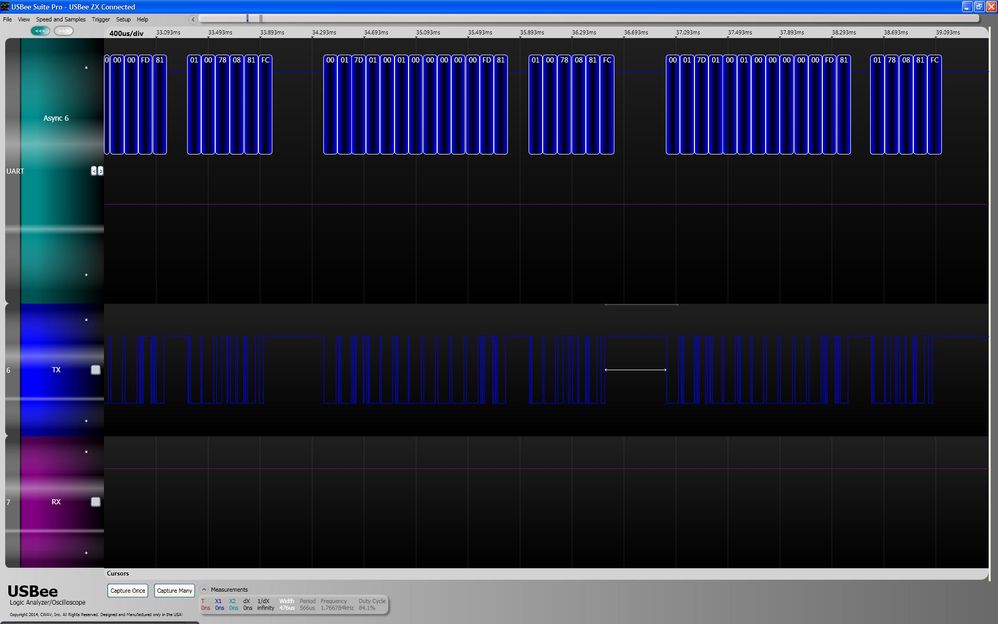
Task: Click the USBee logo at bottom left
Action: coord(33,592)
